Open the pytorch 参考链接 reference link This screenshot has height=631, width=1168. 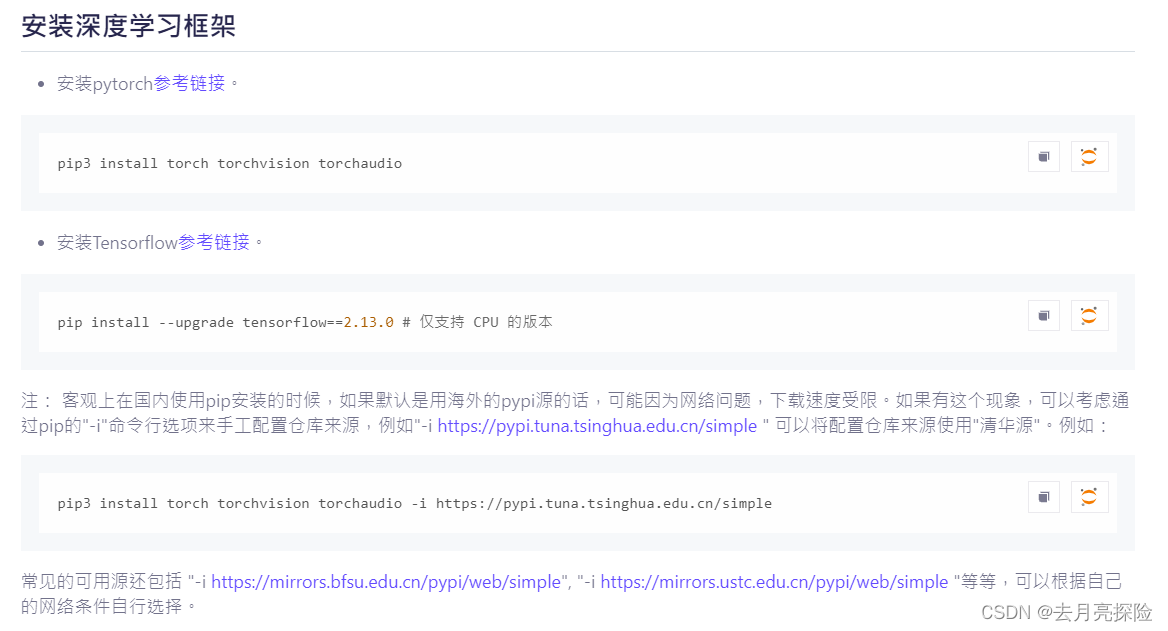click(x=188, y=83)
